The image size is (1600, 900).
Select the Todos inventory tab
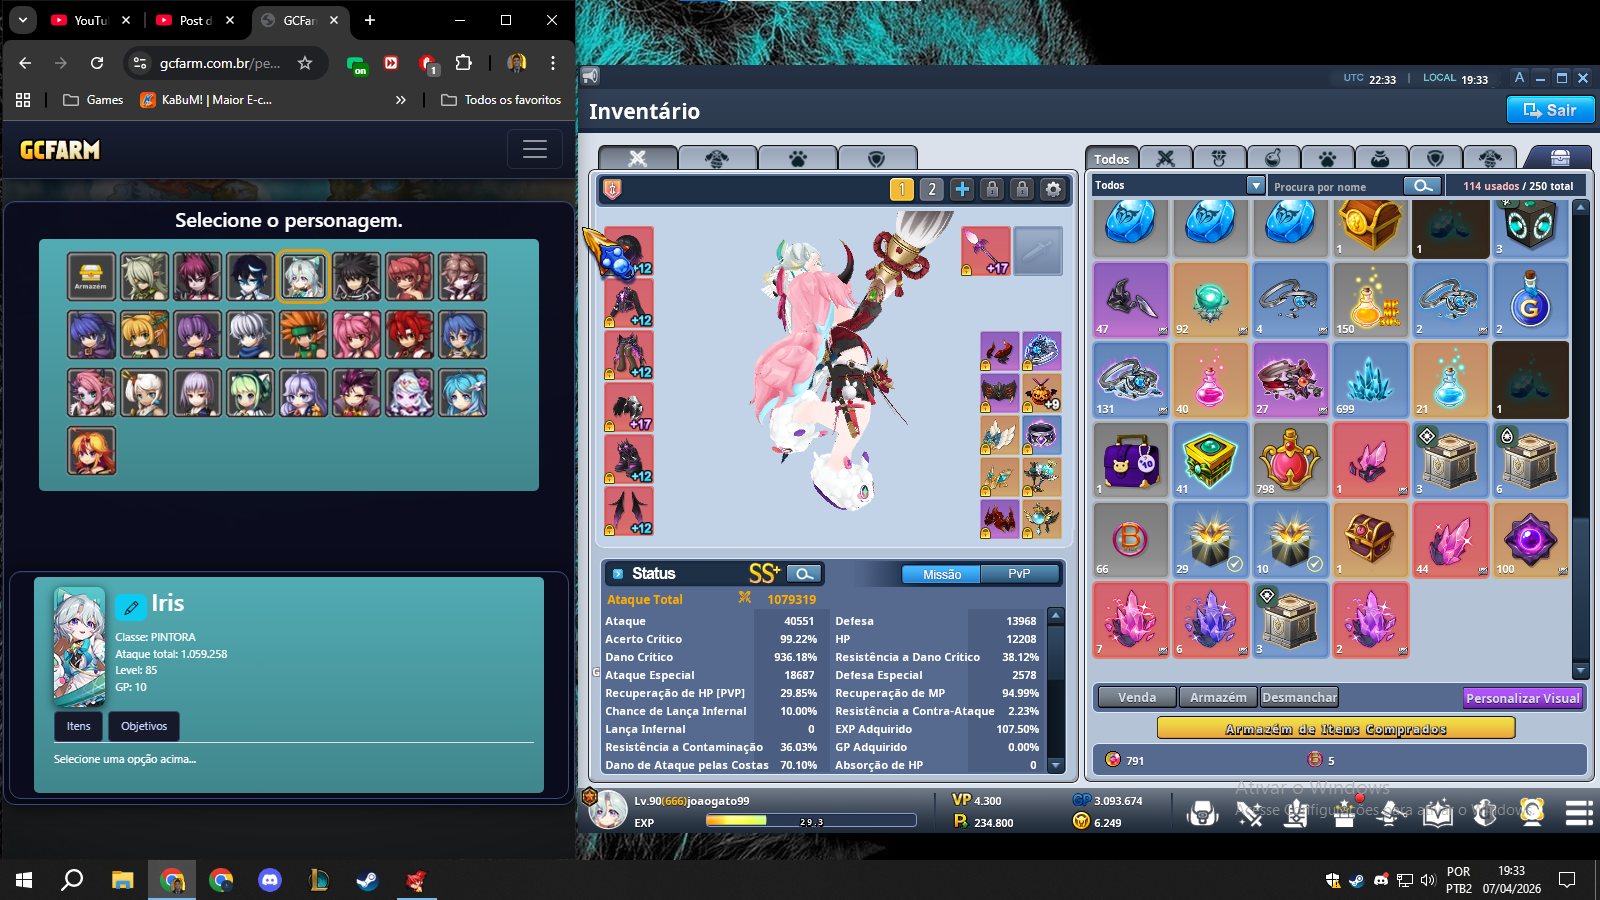1111,158
